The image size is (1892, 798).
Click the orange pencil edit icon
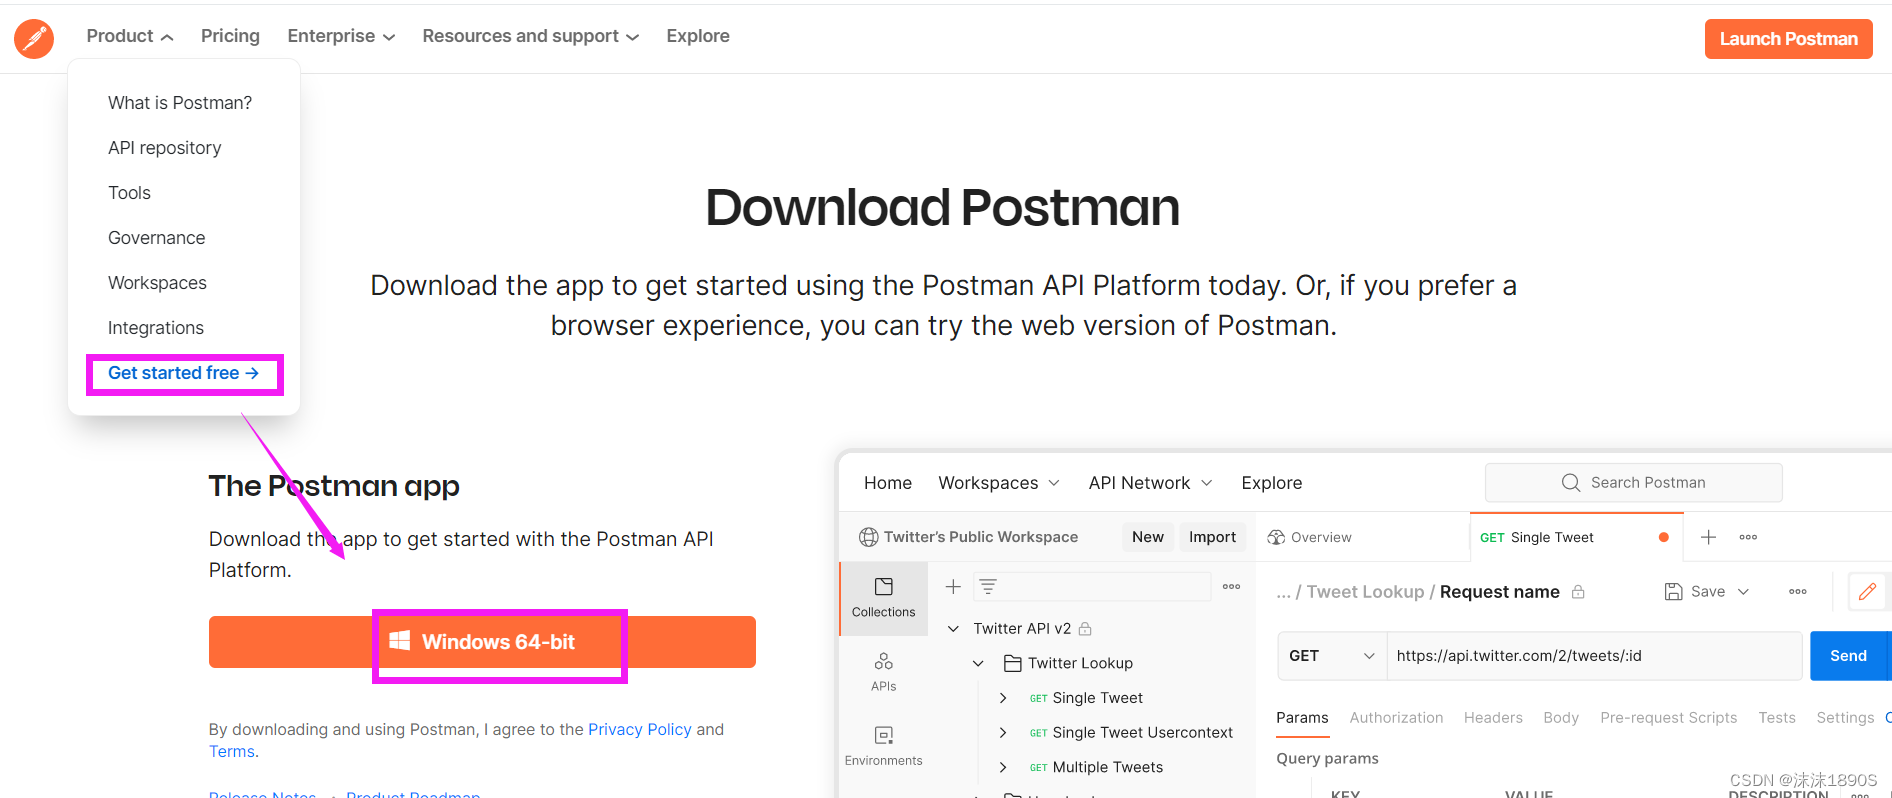pos(1867,592)
